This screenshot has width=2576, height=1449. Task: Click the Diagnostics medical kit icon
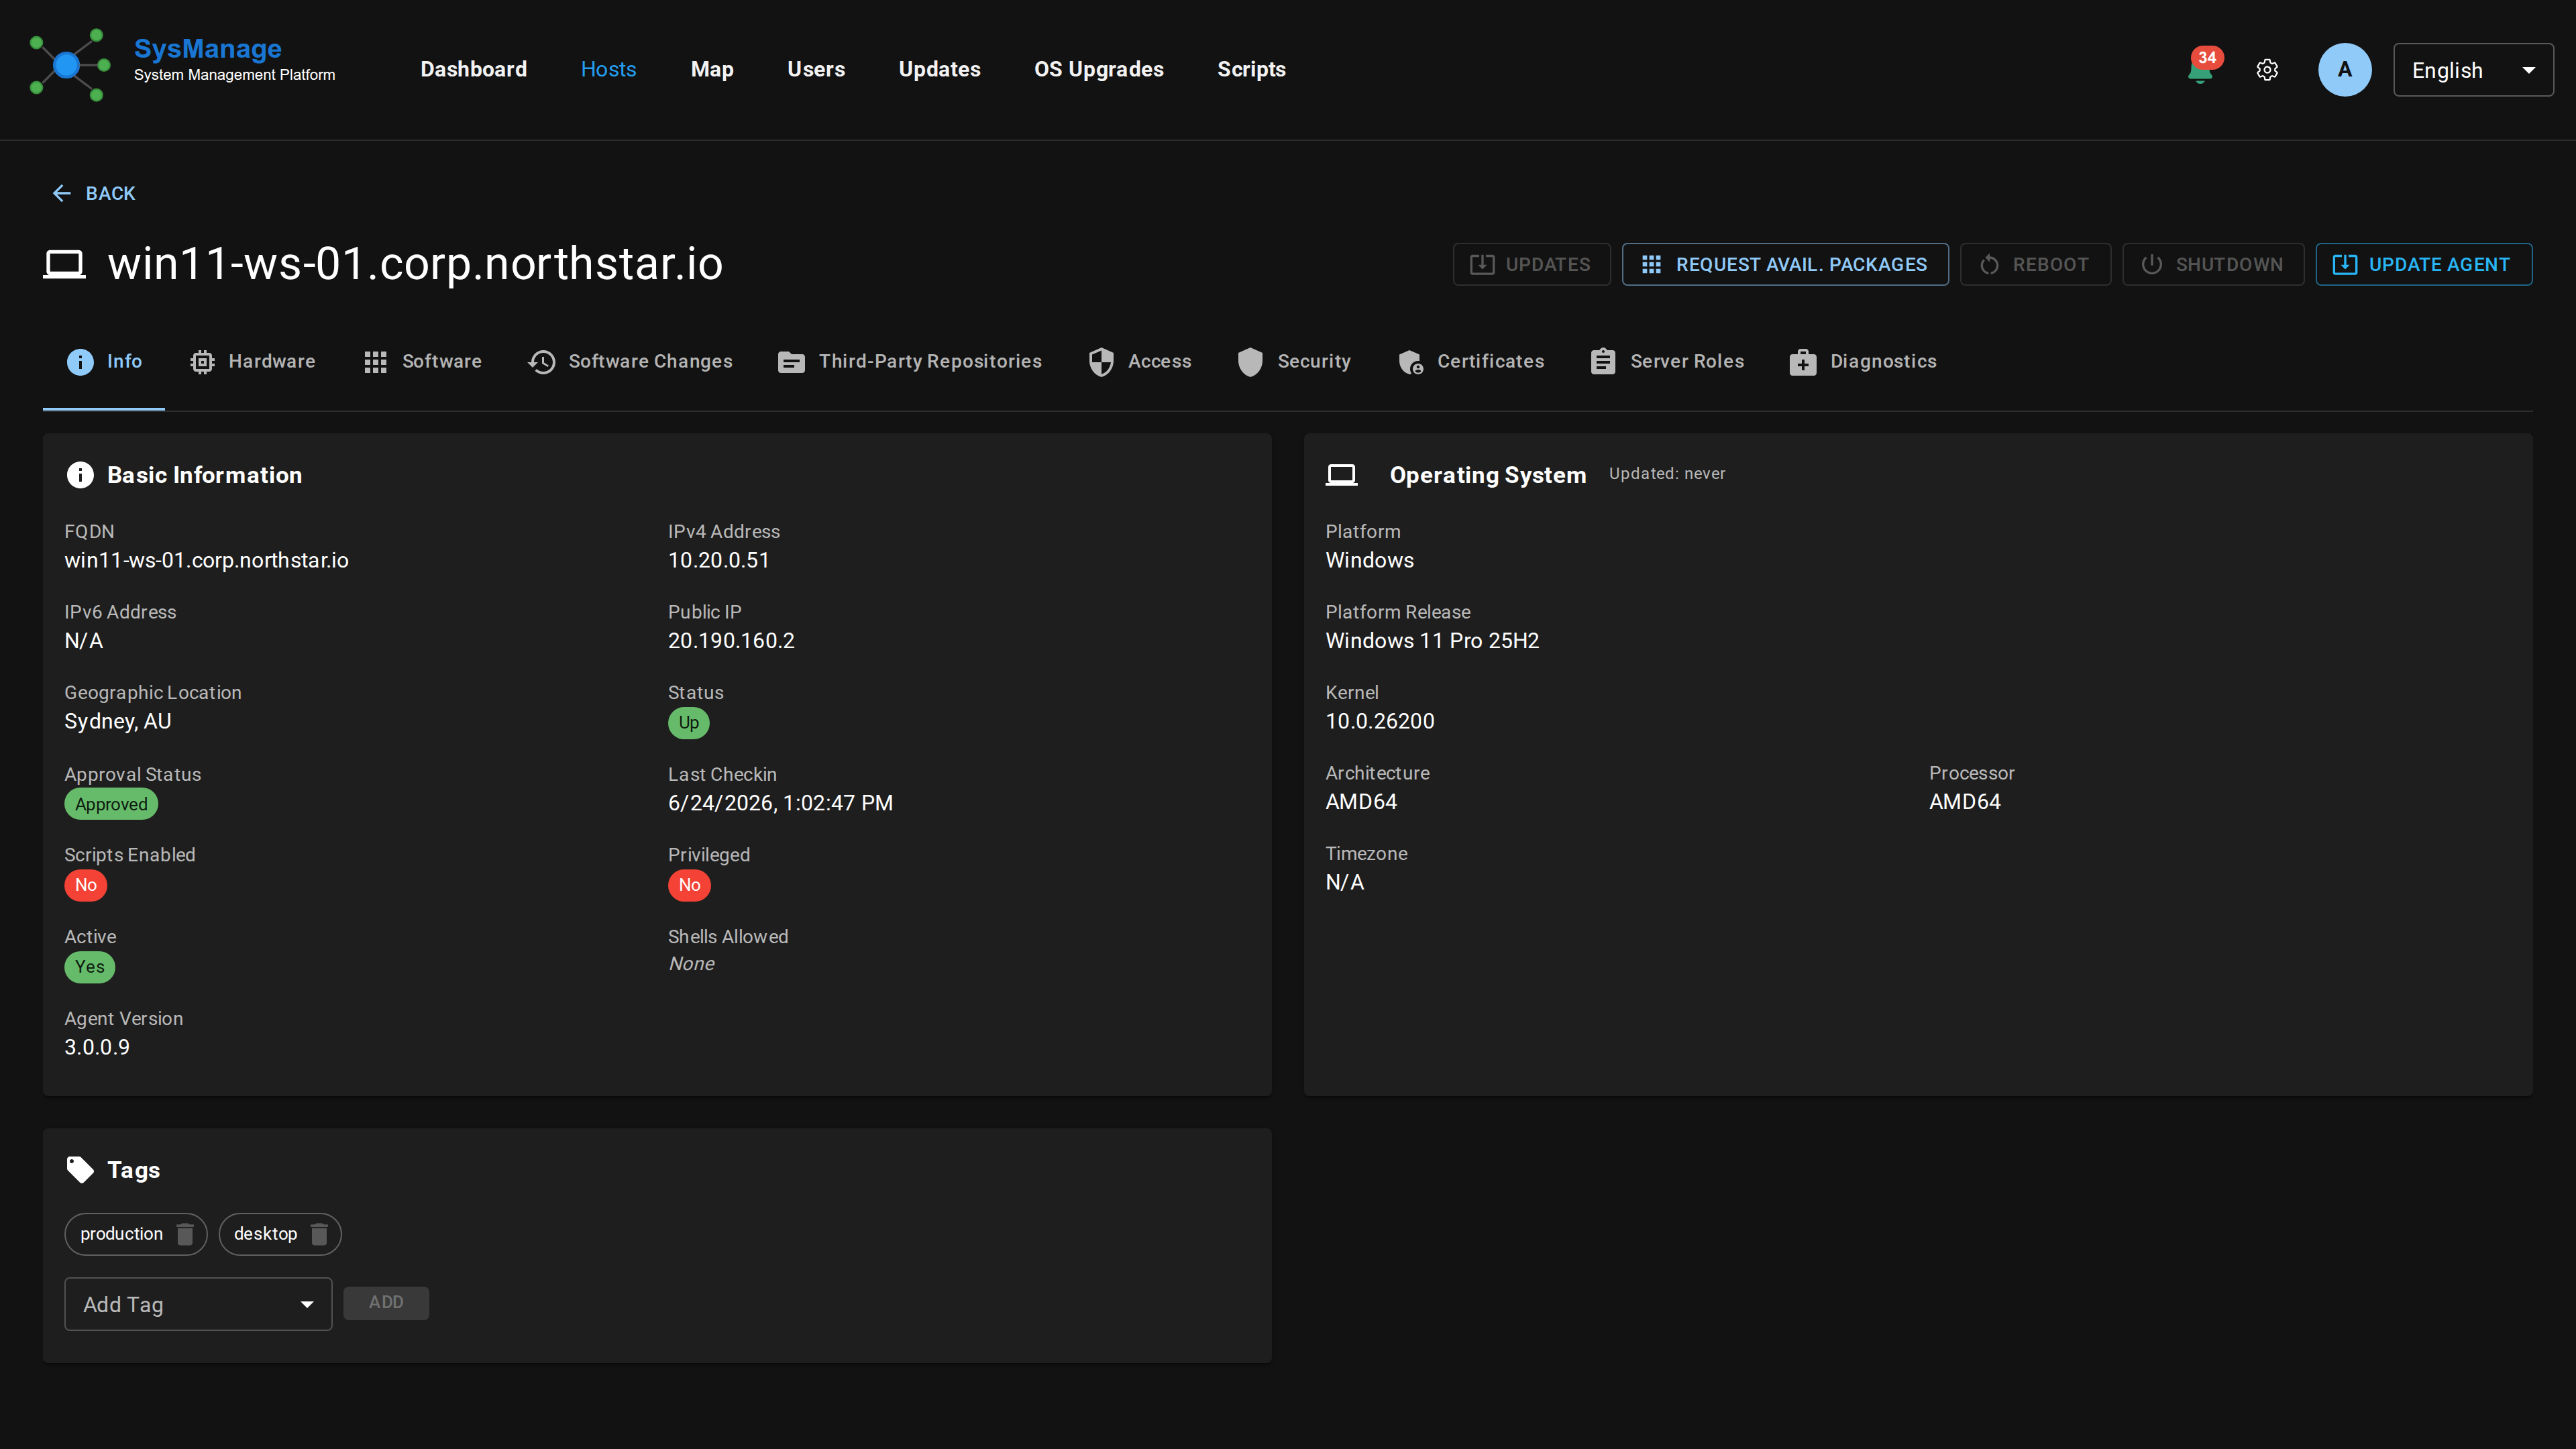(1803, 362)
